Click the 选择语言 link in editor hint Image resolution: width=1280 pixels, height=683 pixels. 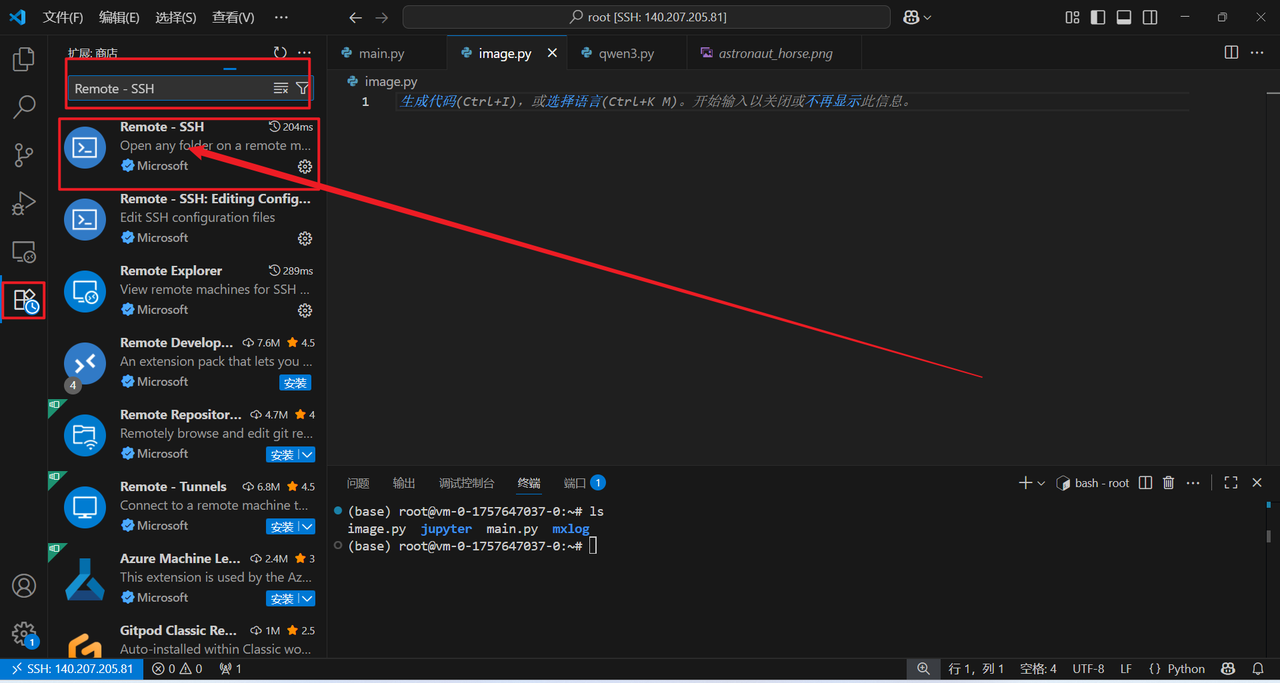575,102
